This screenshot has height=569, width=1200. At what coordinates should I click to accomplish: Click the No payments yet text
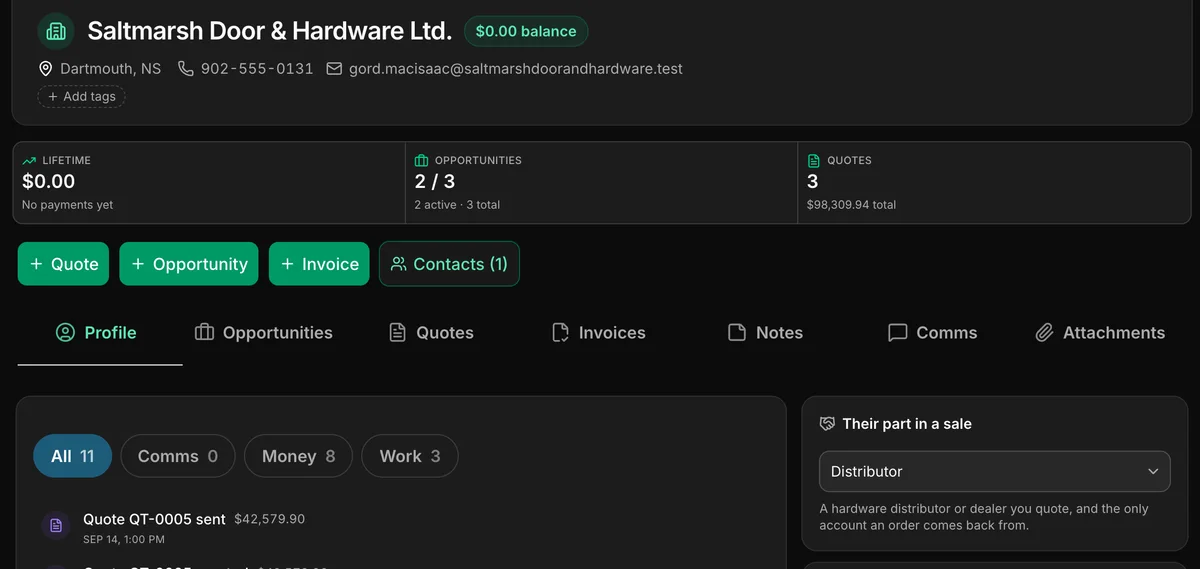(67, 205)
